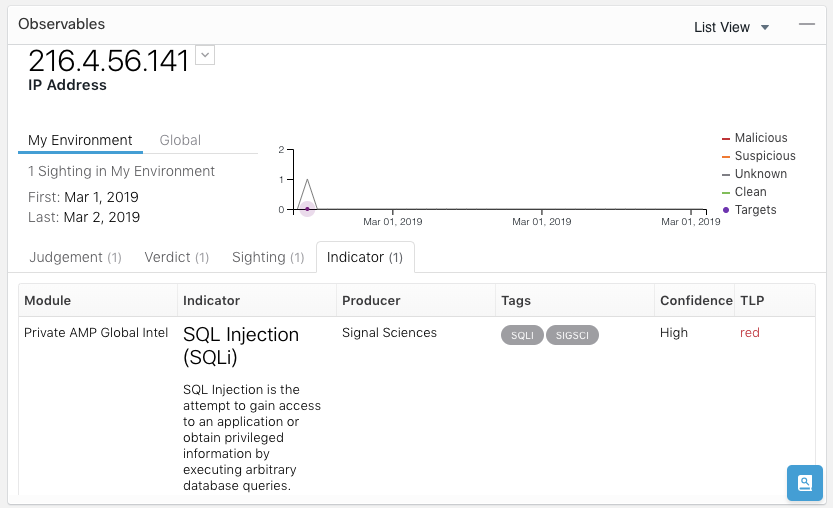Viewport: 833px width, 508px height.
Task: Toggle the Targets legend entry
Action: tap(755, 210)
